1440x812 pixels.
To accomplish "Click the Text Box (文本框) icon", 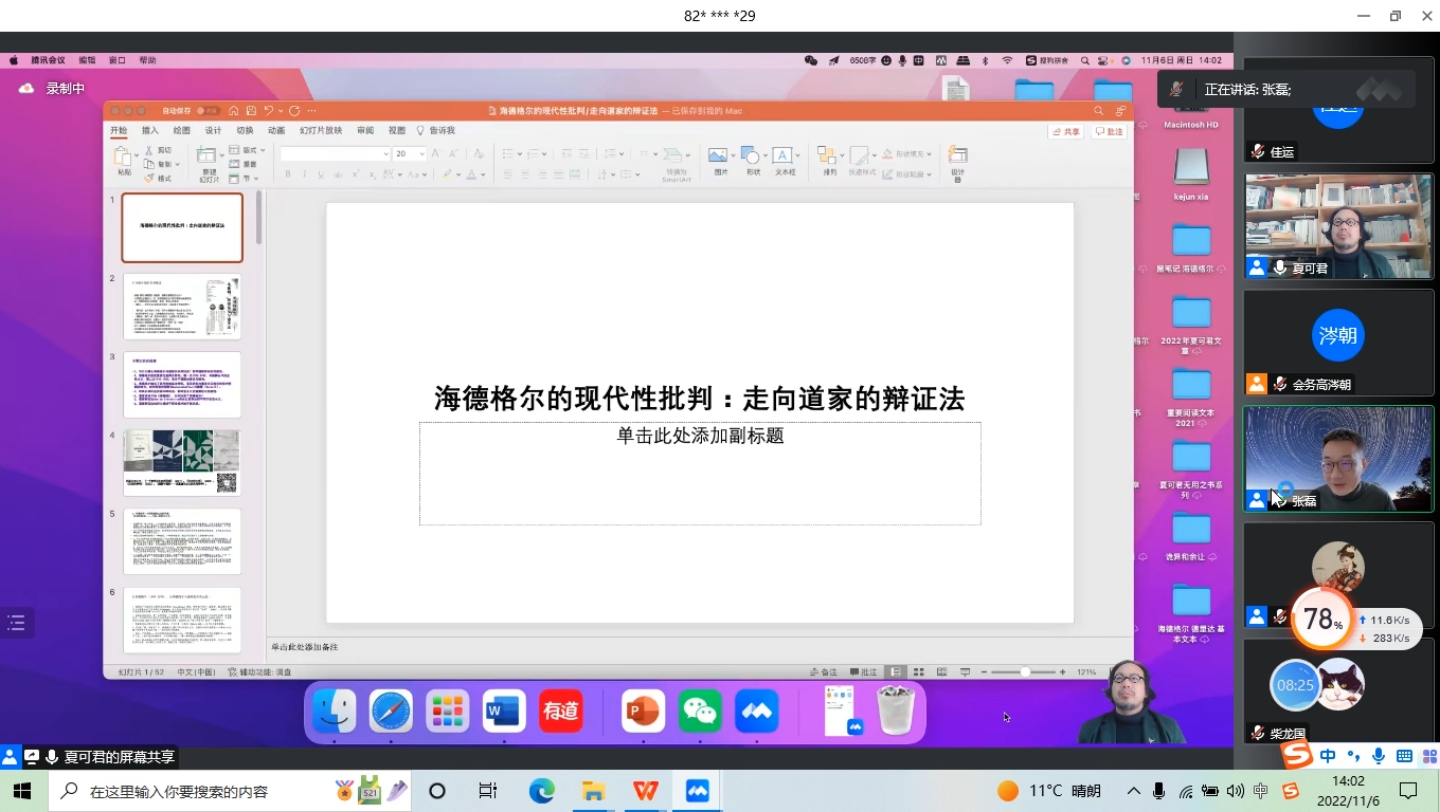I will (782, 155).
